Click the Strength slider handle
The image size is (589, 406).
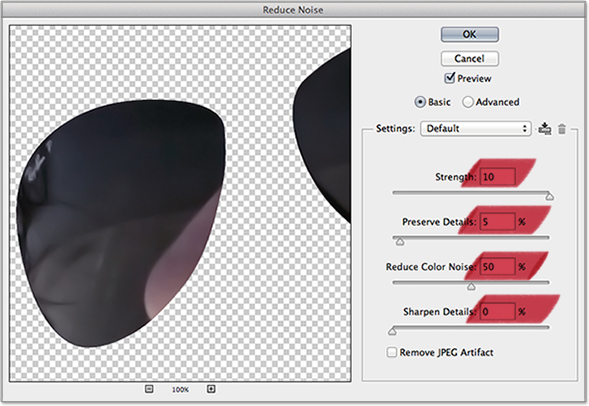click(x=550, y=196)
